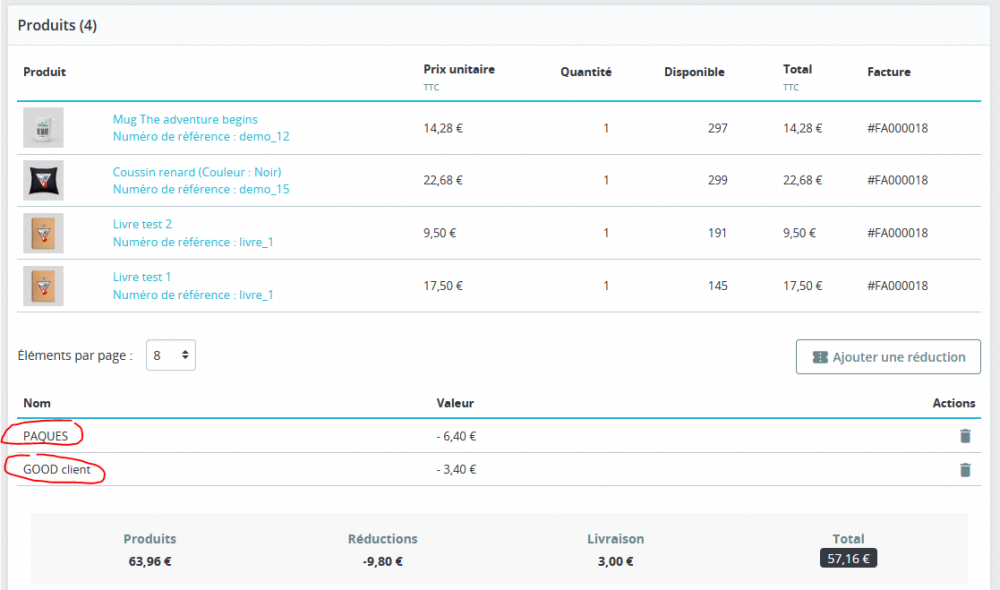Click unit price 17,50 € of Livre test 1
1000x590 pixels.
[443, 286]
